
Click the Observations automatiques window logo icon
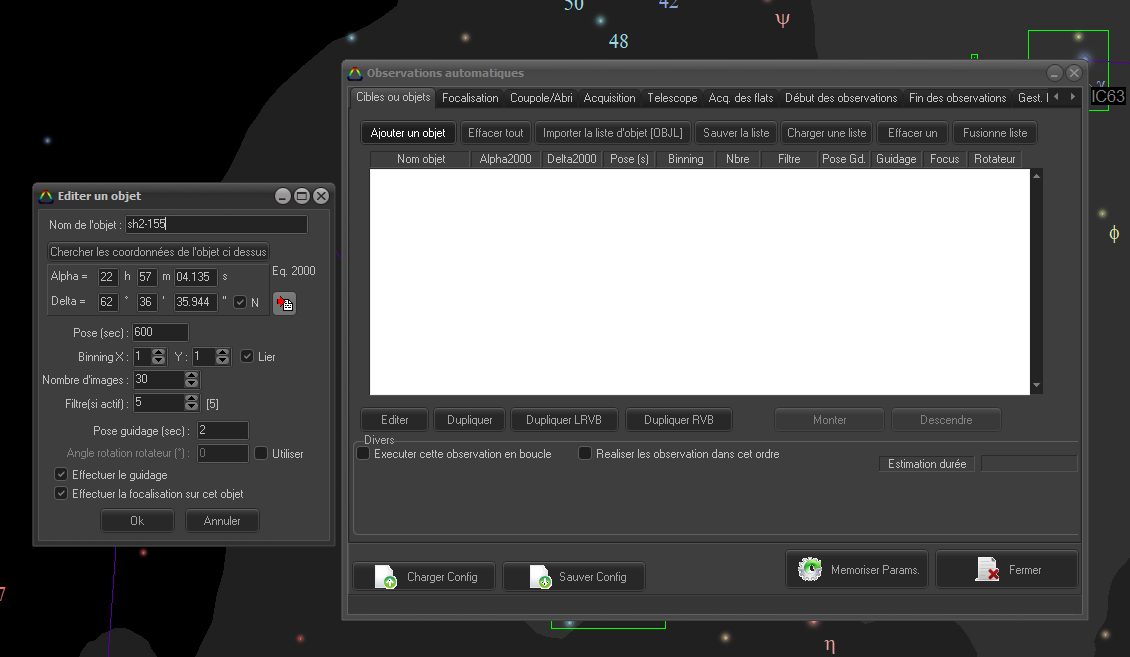[355, 73]
